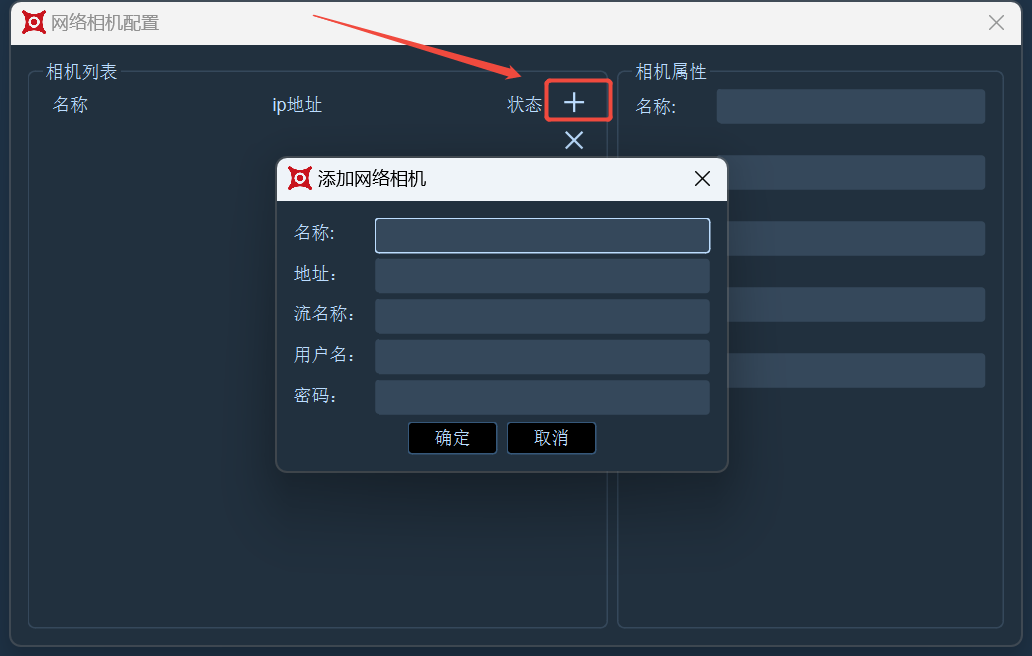The height and width of the screenshot is (656, 1032).
Task: Click the ip地址 column header
Action: tap(297, 105)
